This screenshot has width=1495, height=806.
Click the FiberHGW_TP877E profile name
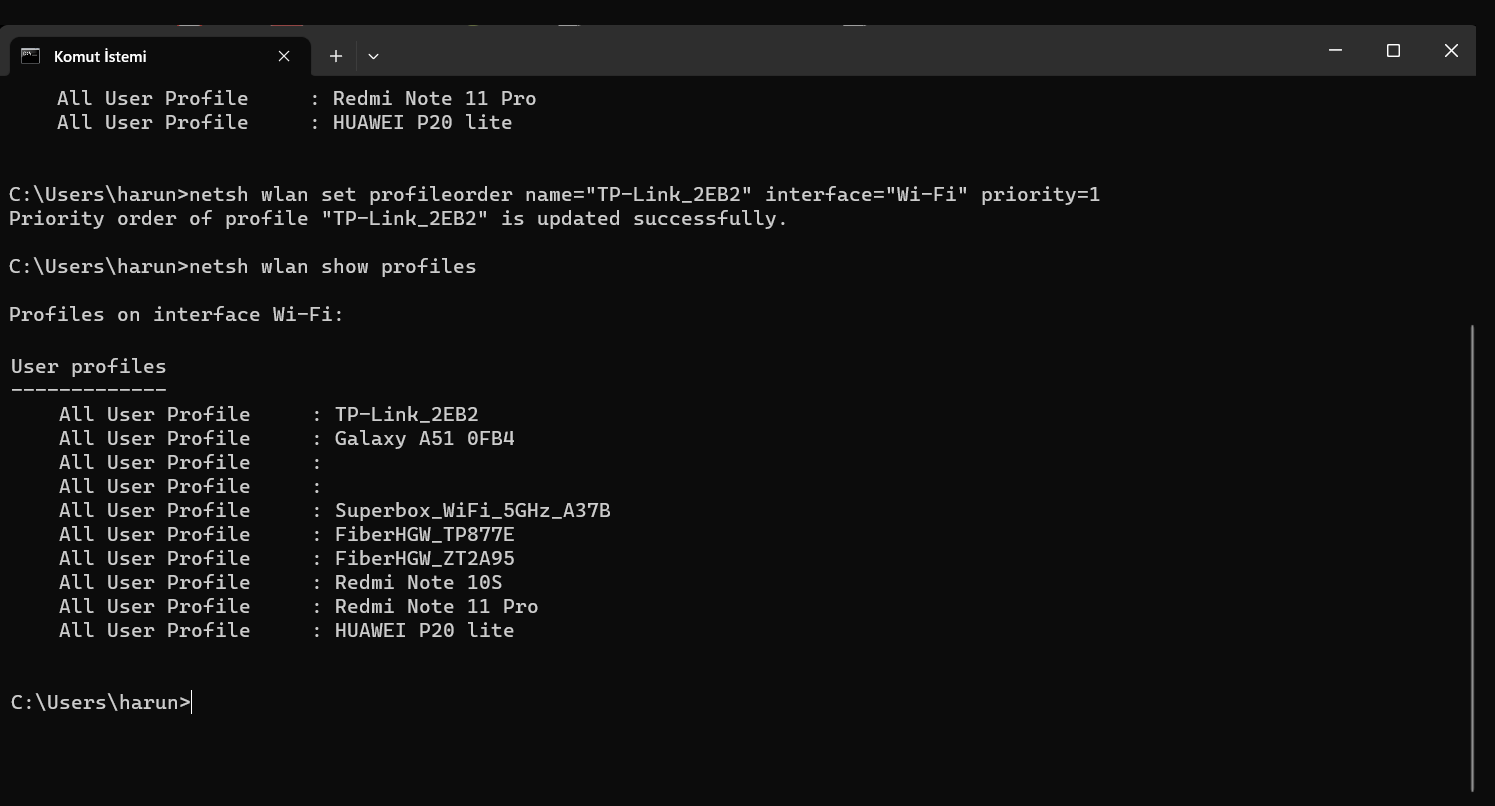pos(424,534)
